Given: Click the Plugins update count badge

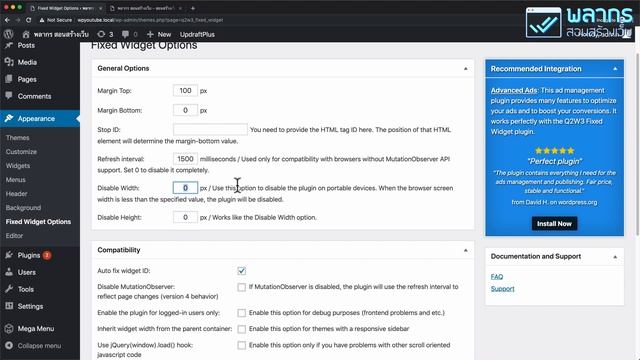Looking at the screenshot, I should tap(47, 256).
